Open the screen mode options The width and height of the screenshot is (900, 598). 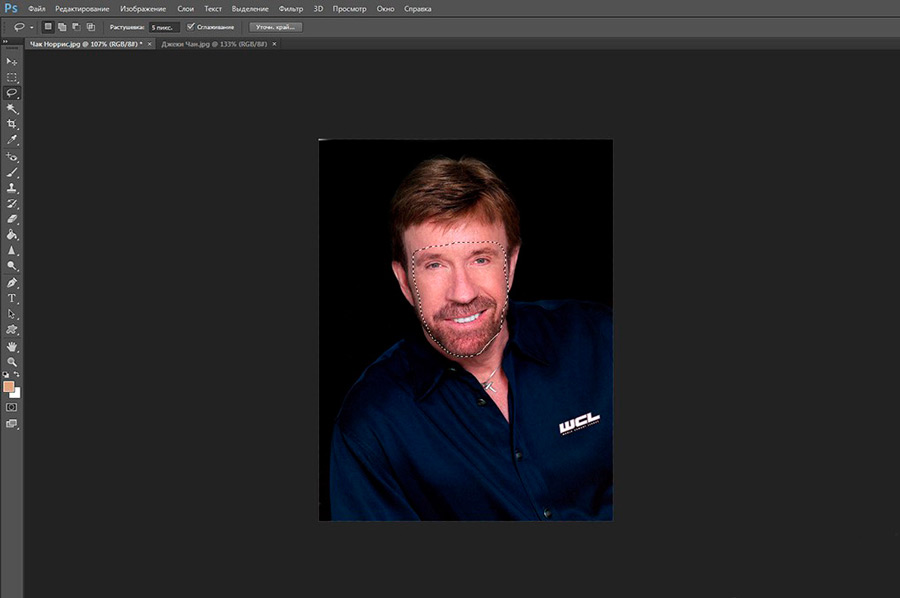[x=12, y=424]
